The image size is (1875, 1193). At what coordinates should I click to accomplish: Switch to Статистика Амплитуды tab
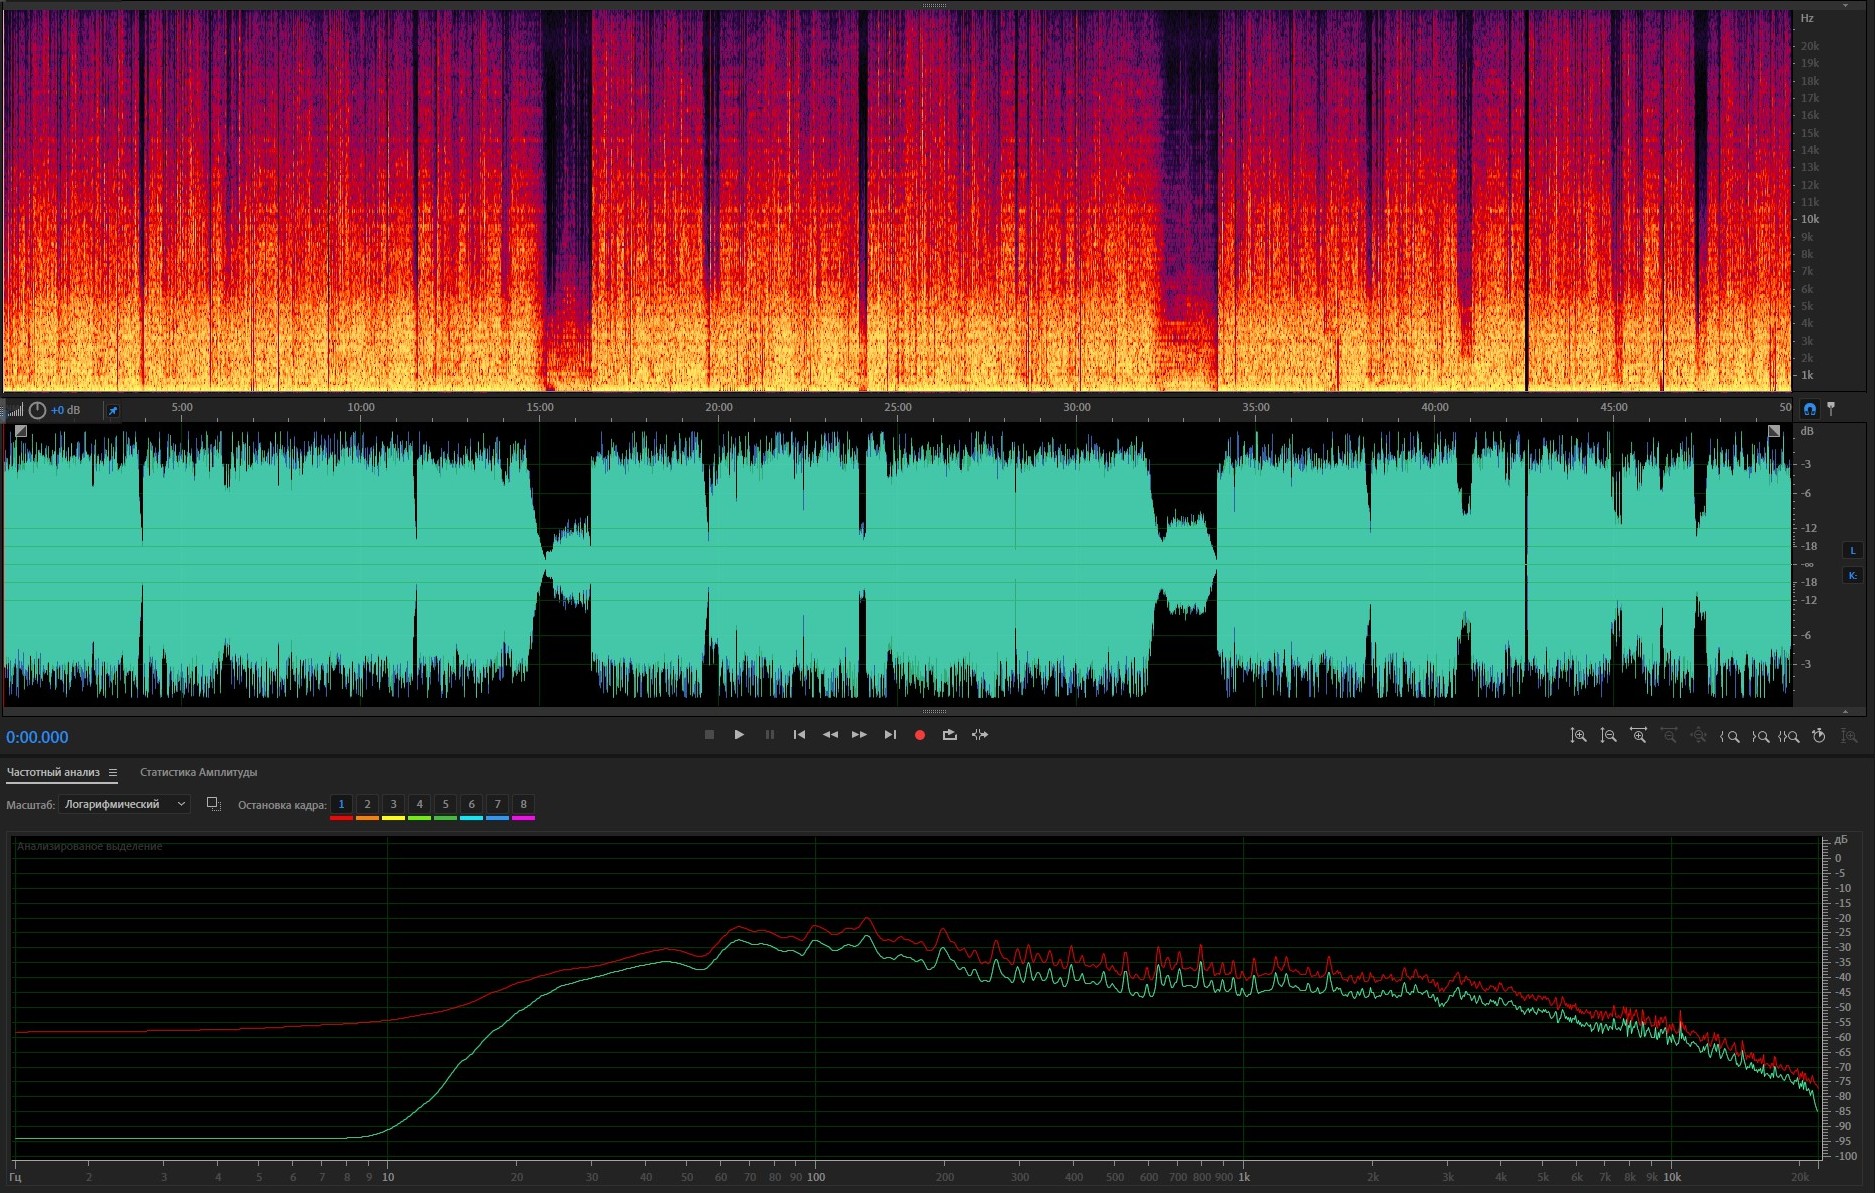coord(198,772)
